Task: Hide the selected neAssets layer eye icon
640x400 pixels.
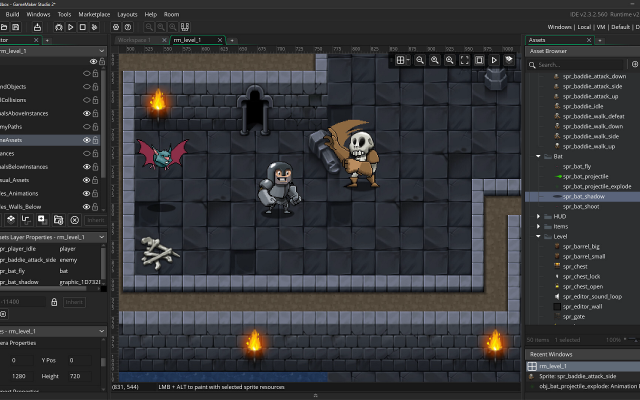Action: (87, 140)
